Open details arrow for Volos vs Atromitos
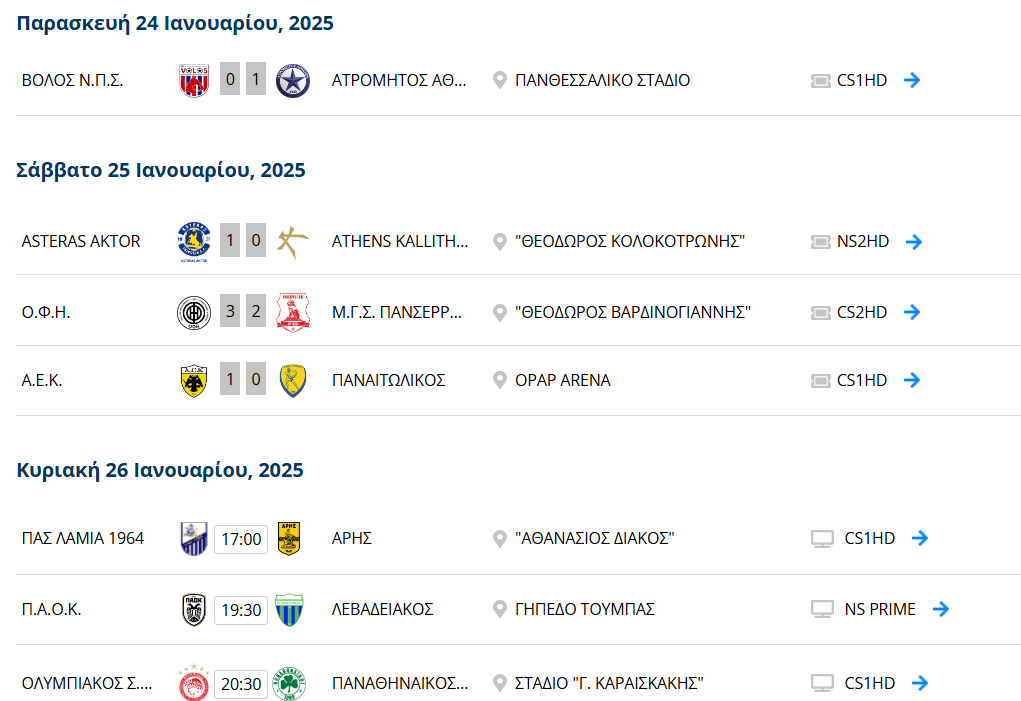The width and height of the screenshot is (1021, 701). (x=912, y=80)
